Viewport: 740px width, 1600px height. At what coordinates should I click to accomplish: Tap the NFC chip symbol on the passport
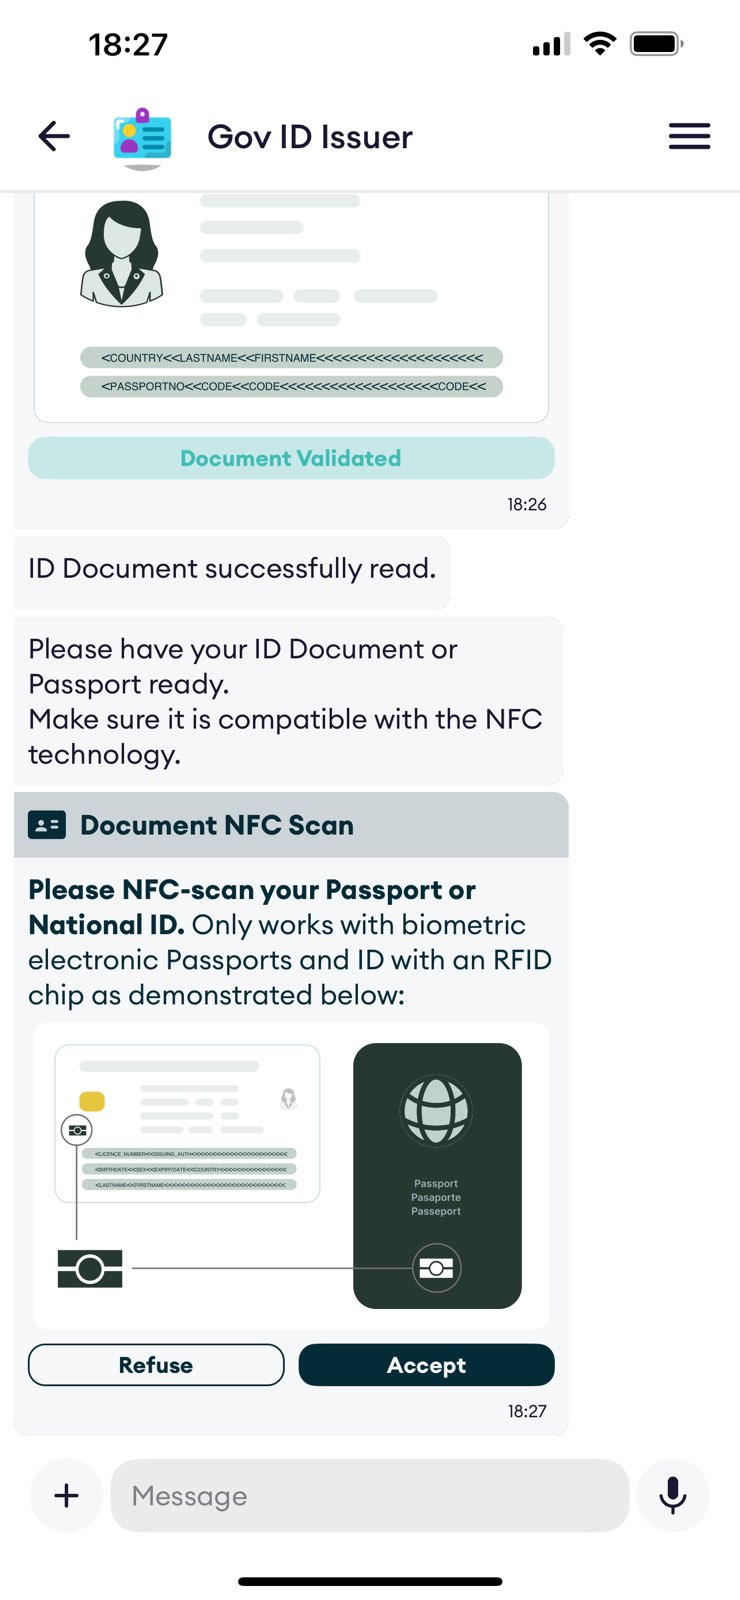[437, 1268]
